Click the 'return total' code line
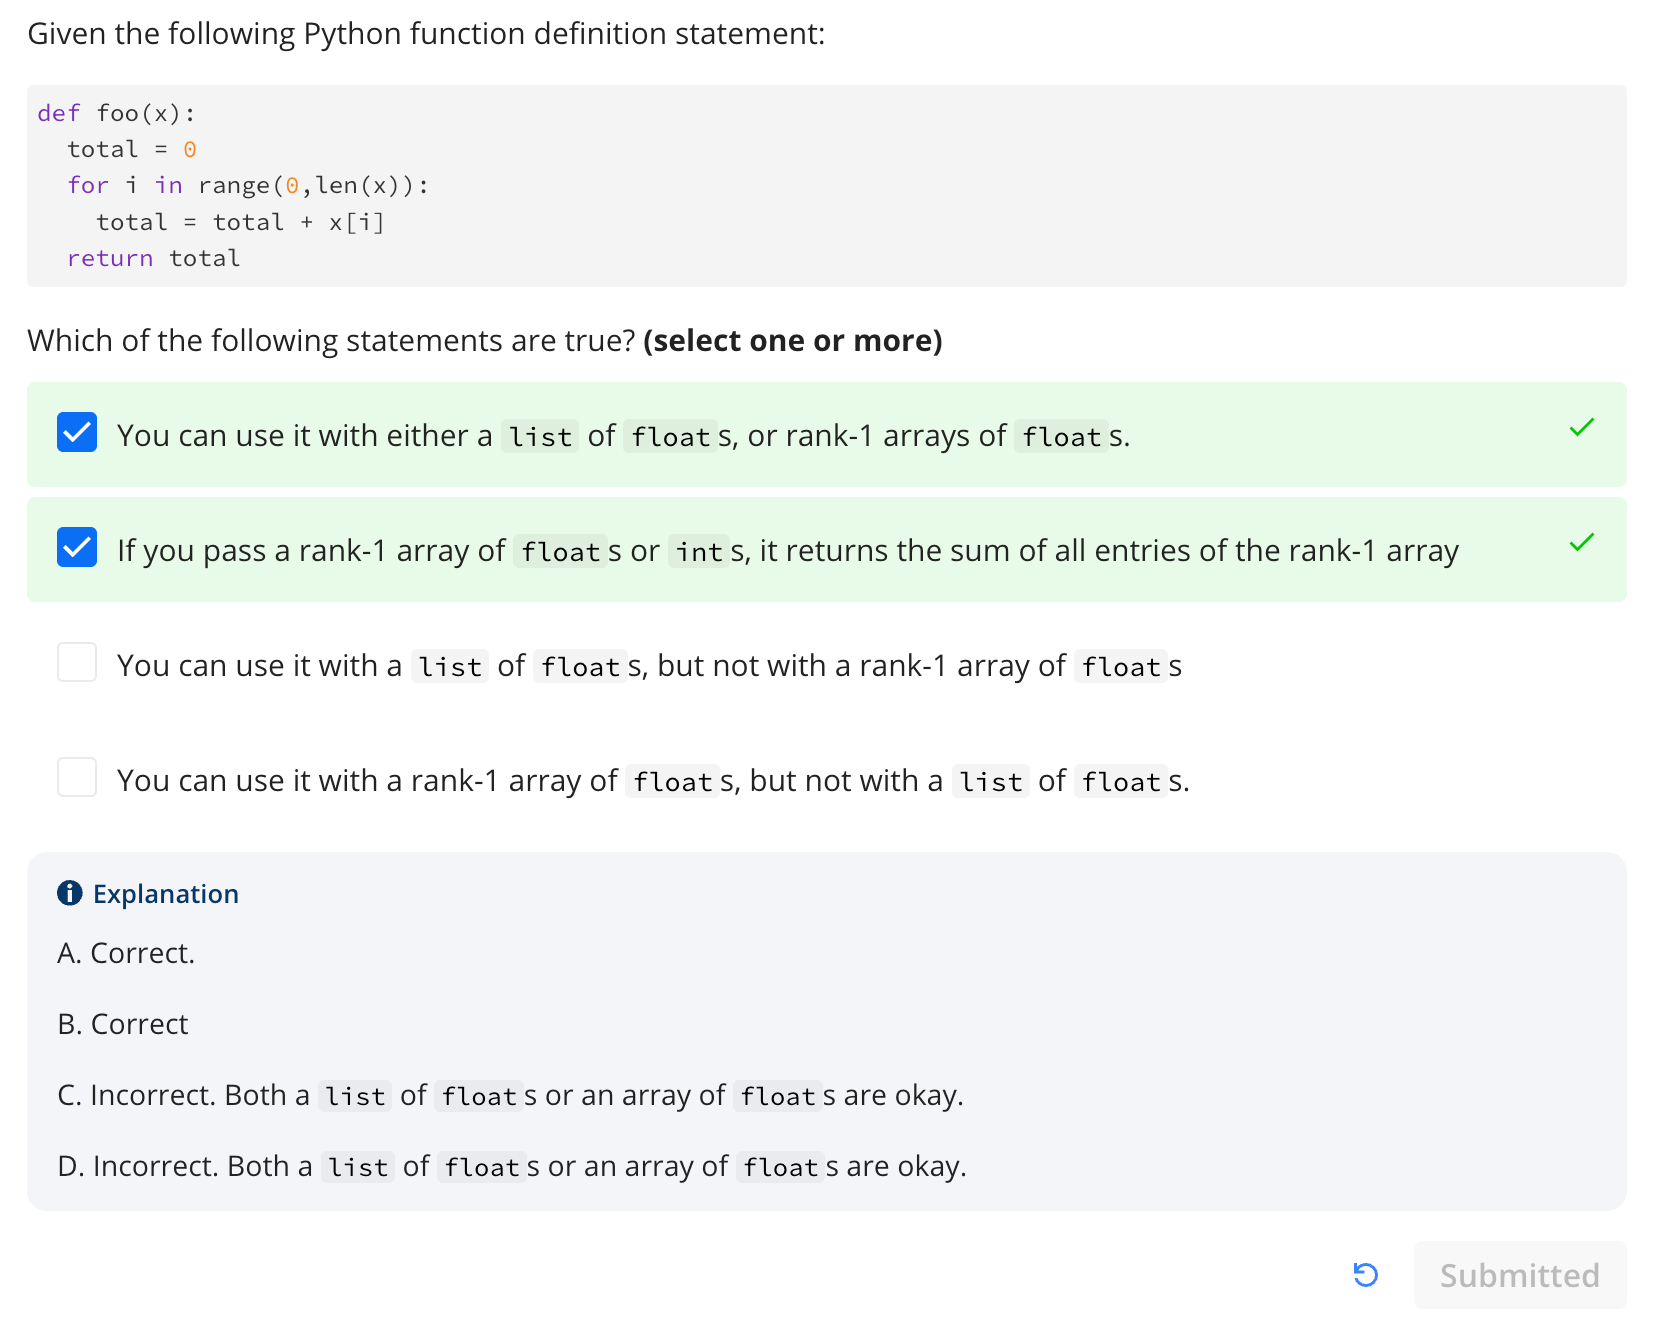 point(154,258)
